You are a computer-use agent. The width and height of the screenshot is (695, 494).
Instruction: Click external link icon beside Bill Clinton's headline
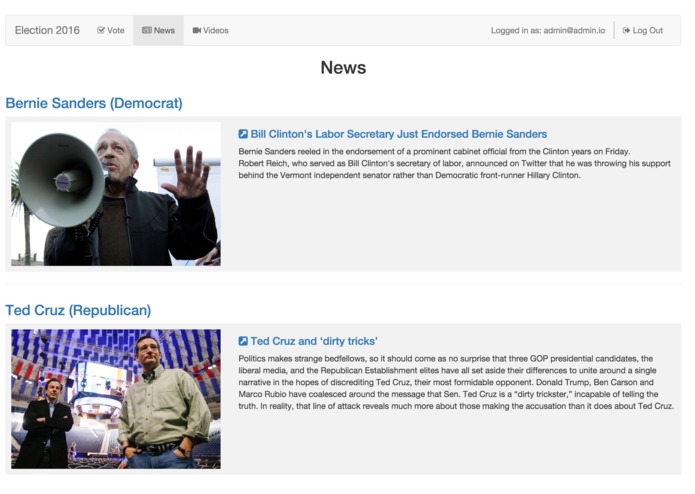[x=243, y=134]
